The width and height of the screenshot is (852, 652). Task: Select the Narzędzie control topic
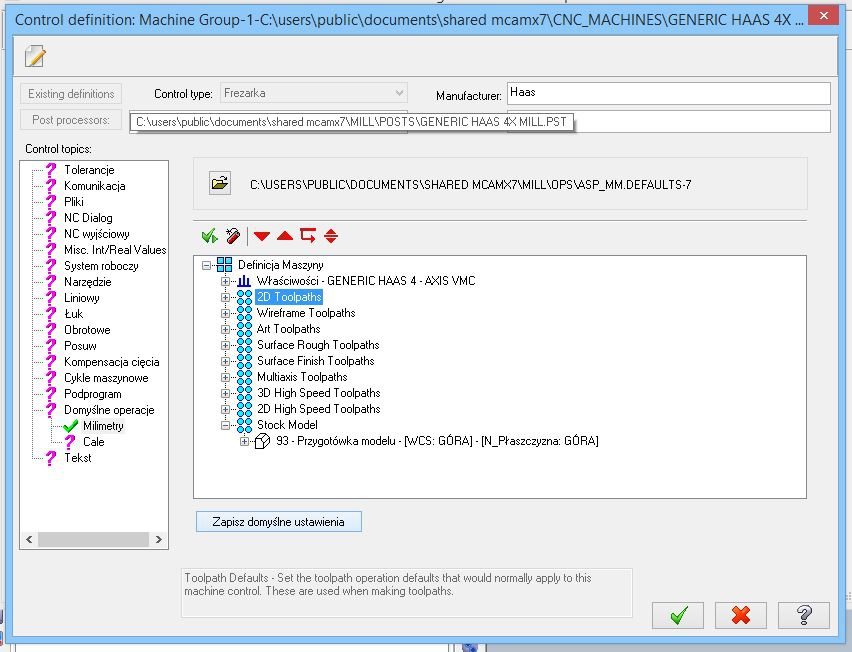click(x=87, y=282)
